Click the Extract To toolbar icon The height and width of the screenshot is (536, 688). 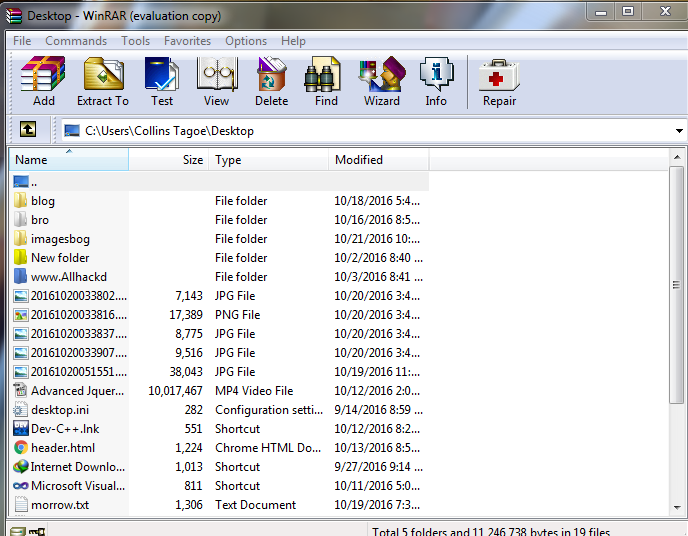click(104, 73)
